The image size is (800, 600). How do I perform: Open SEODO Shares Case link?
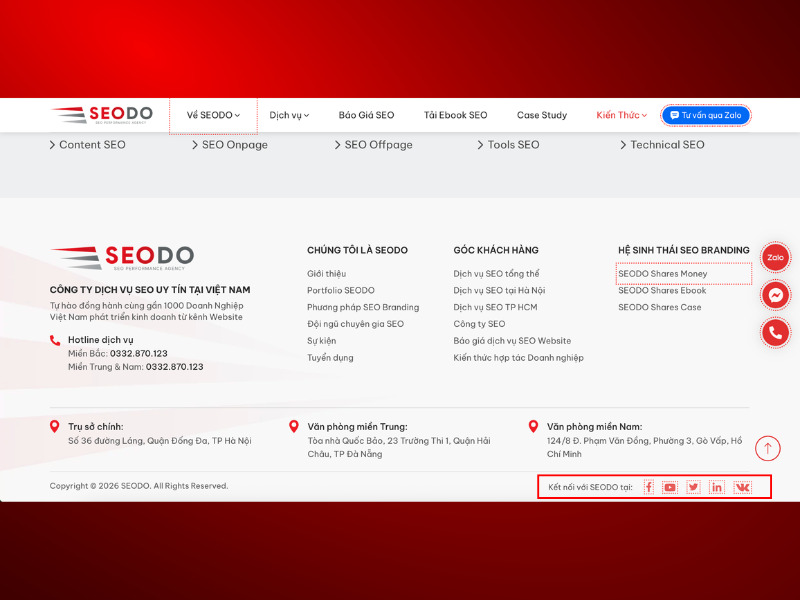click(660, 308)
